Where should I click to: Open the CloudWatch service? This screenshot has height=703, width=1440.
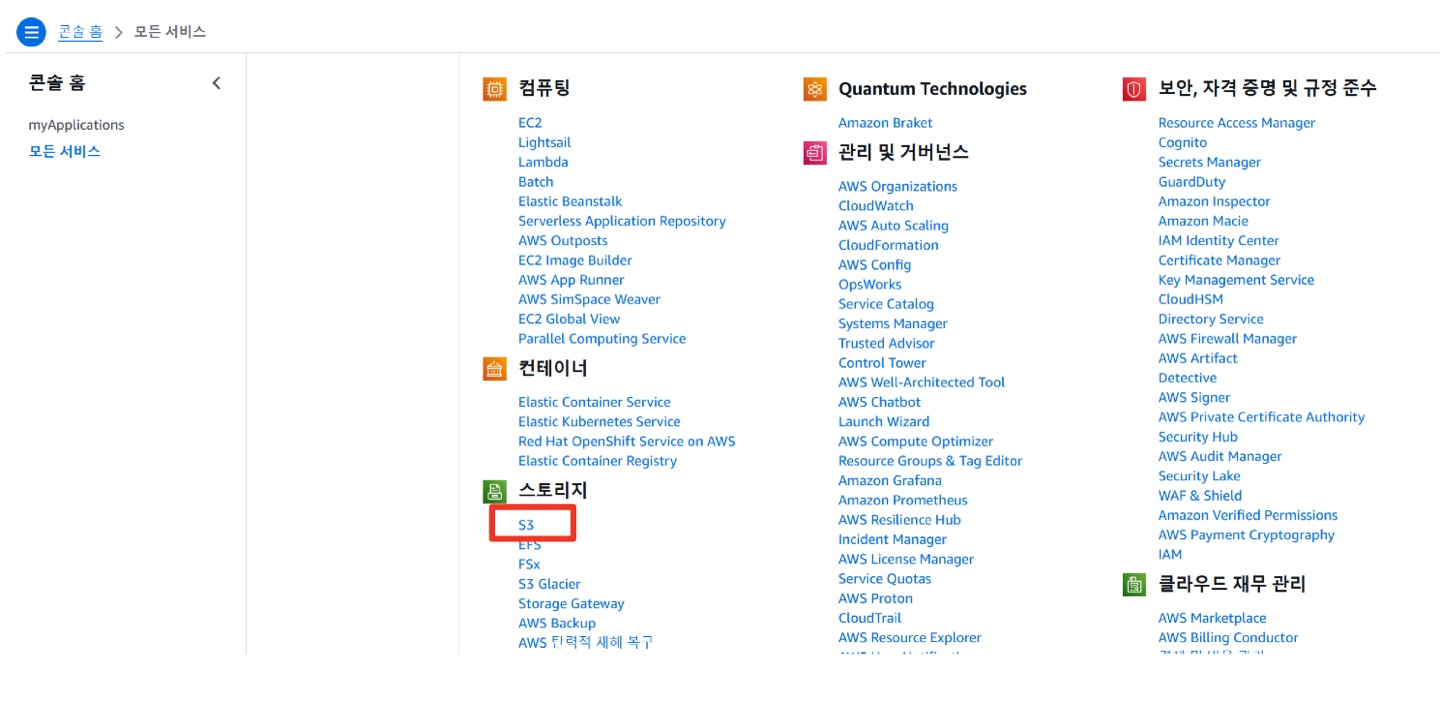[x=876, y=206]
